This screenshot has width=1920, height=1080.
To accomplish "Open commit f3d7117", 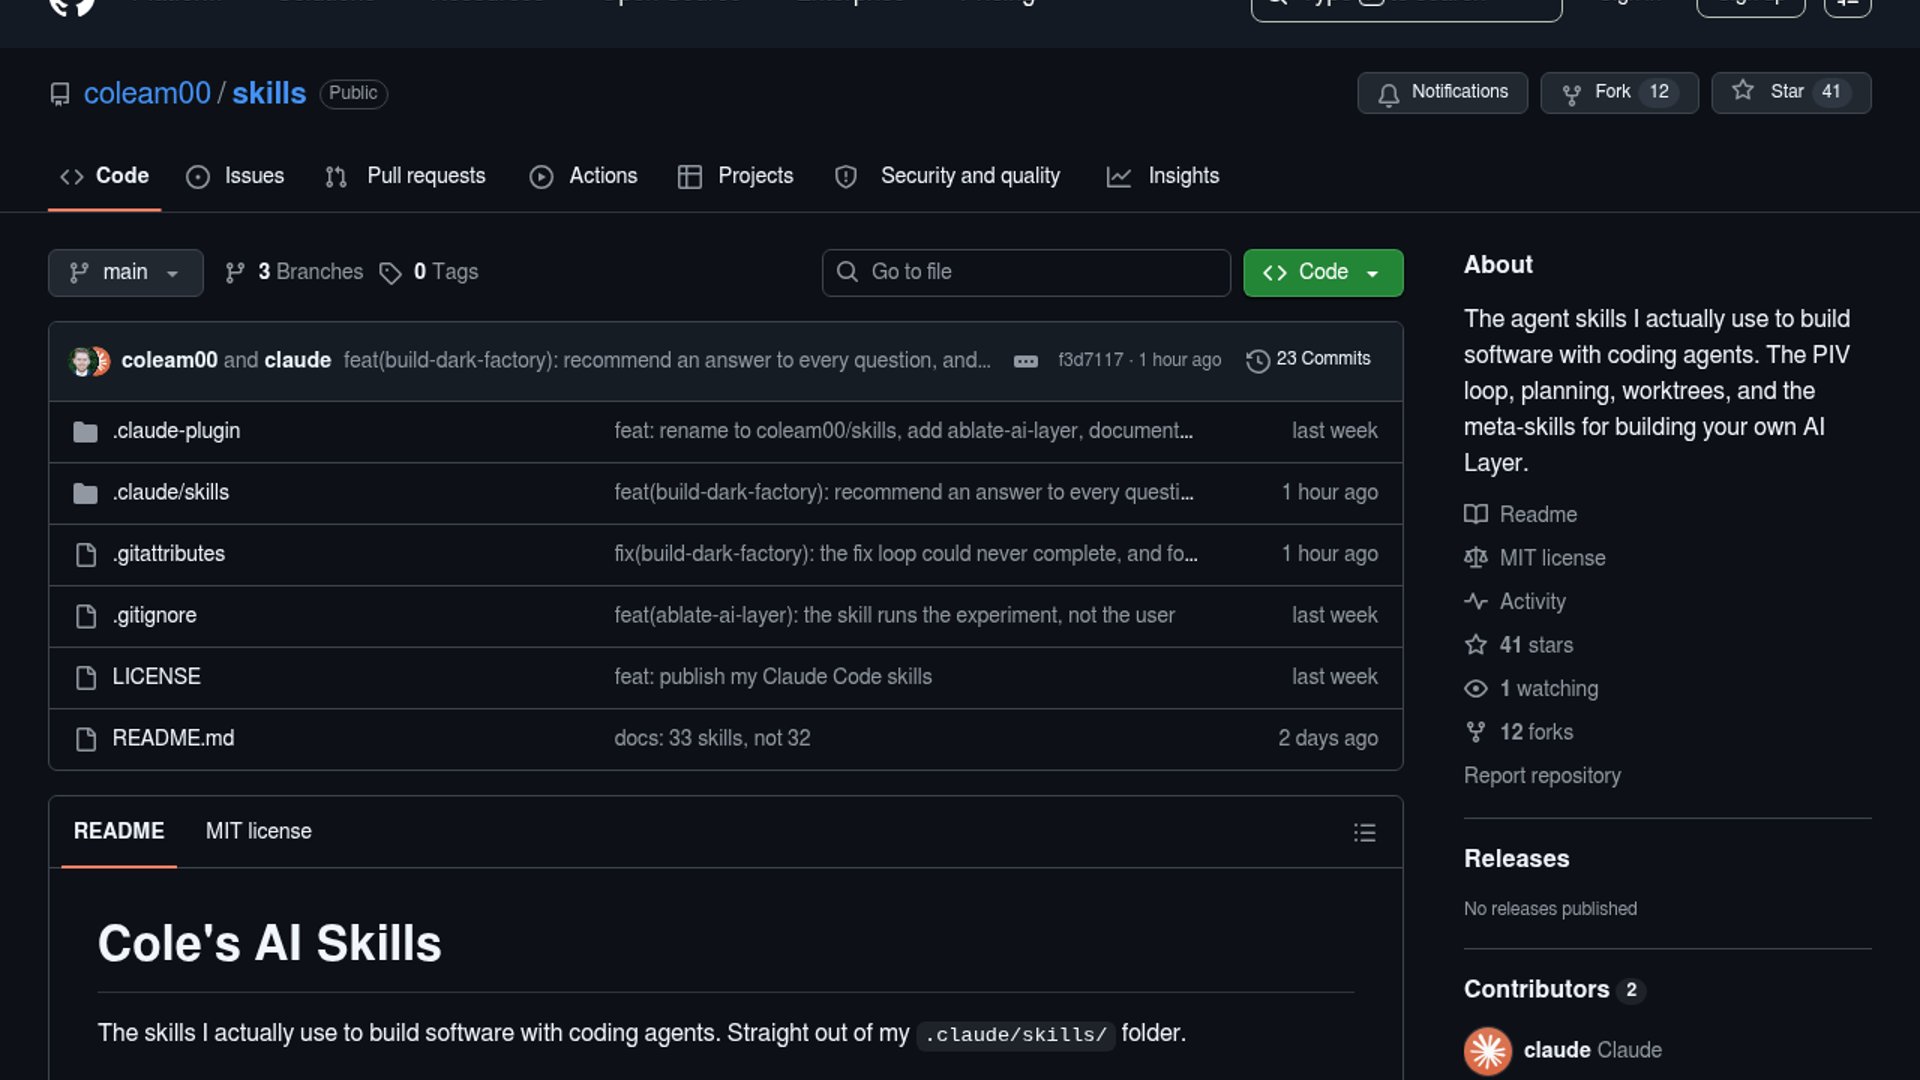I will (x=1090, y=360).
